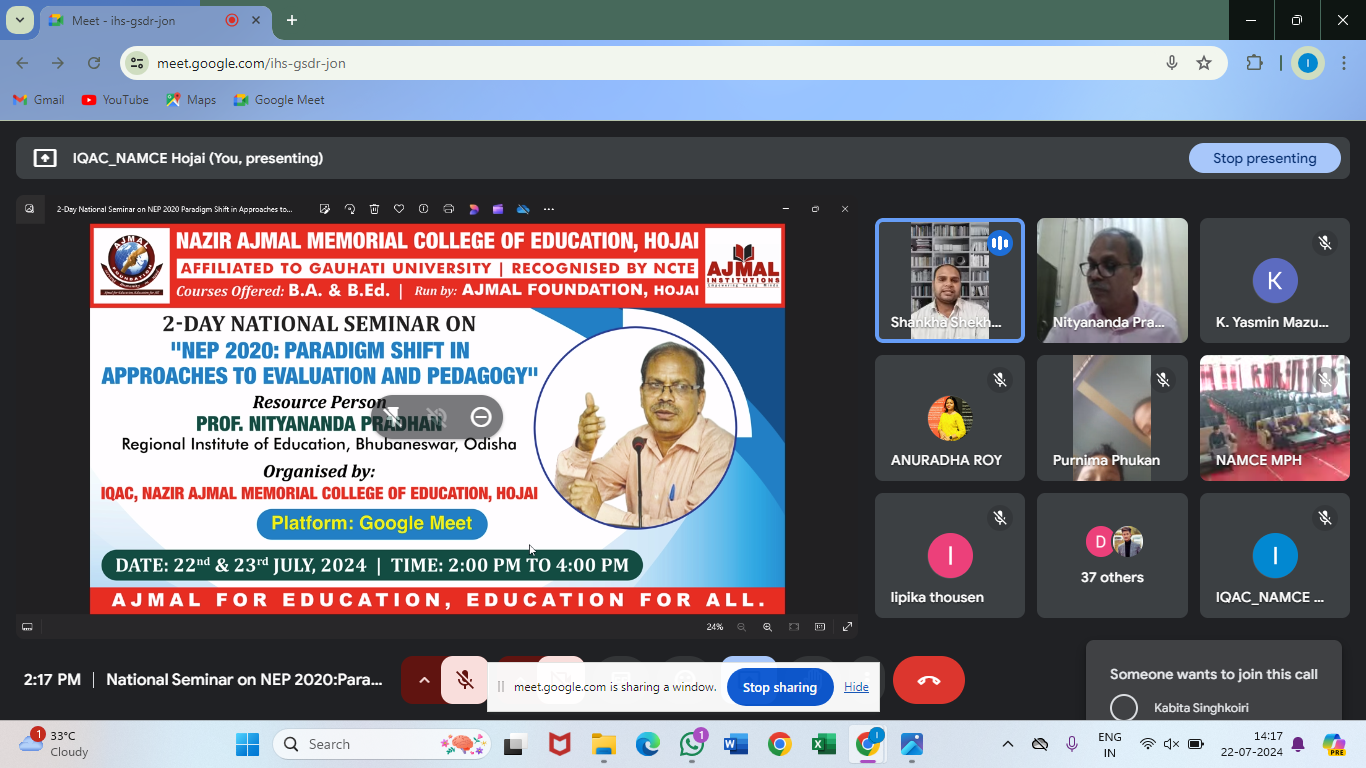This screenshot has width=1366, height=768.
Task: Select the Meet - ihs-gsdr-jon browser tab
Action: (140, 20)
